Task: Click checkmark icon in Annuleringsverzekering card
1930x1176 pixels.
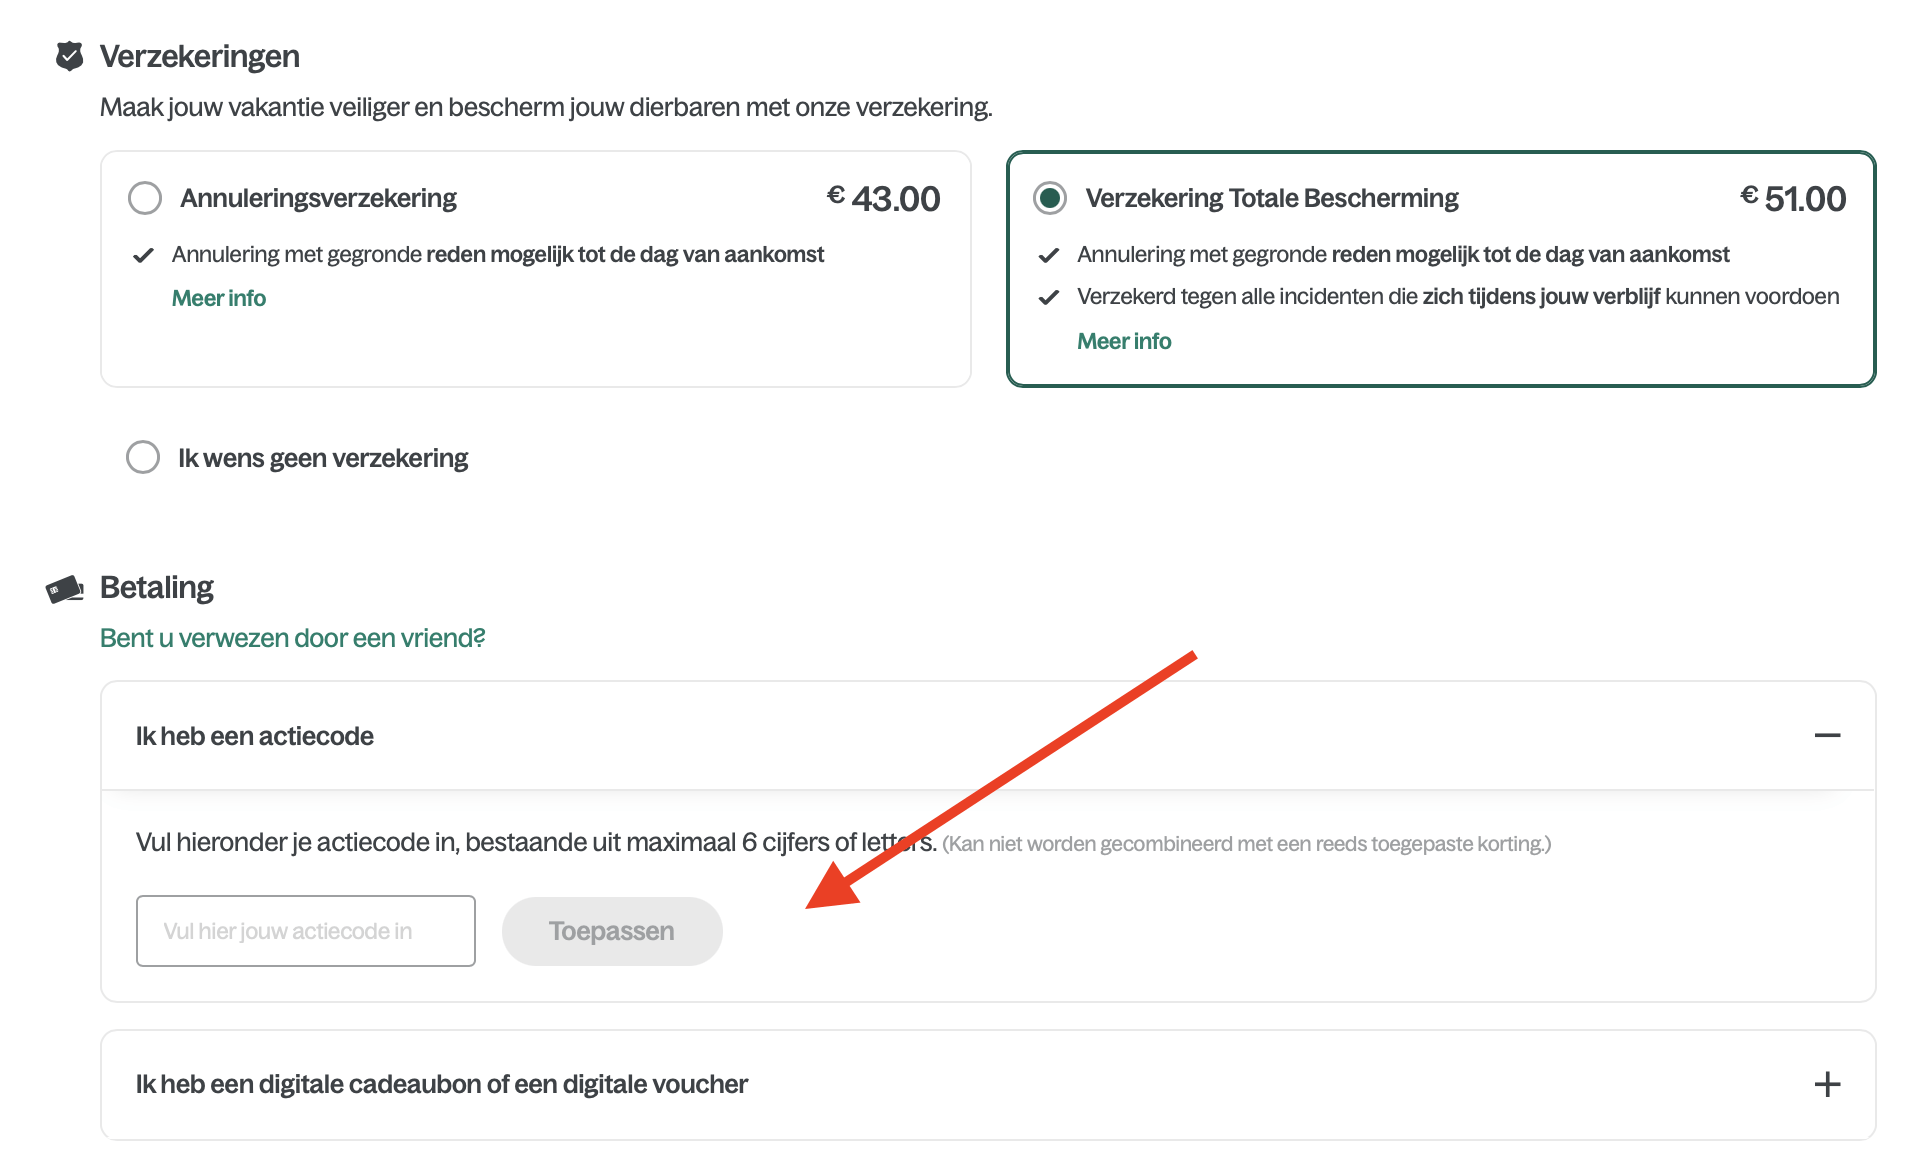Action: coord(143,255)
